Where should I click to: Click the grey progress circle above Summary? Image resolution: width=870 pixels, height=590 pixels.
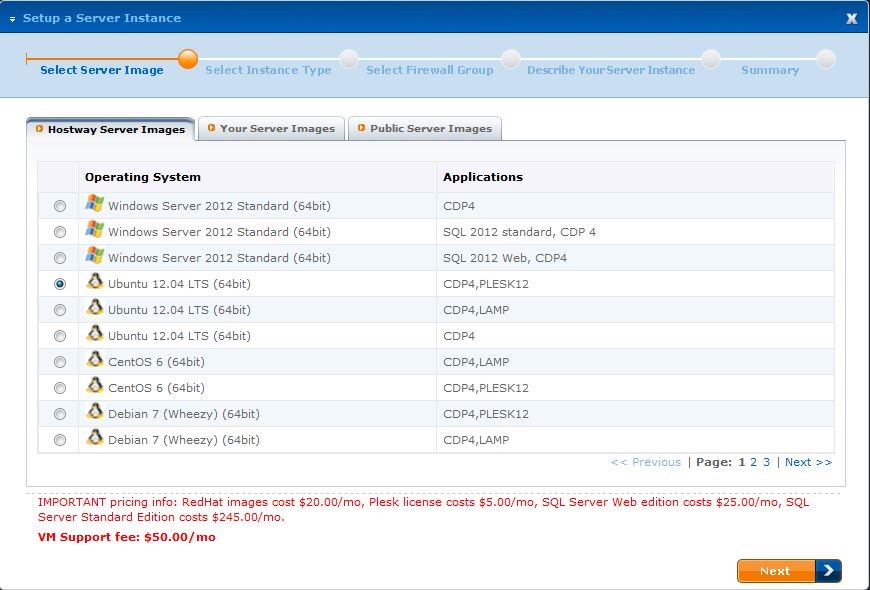pos(826,59)
